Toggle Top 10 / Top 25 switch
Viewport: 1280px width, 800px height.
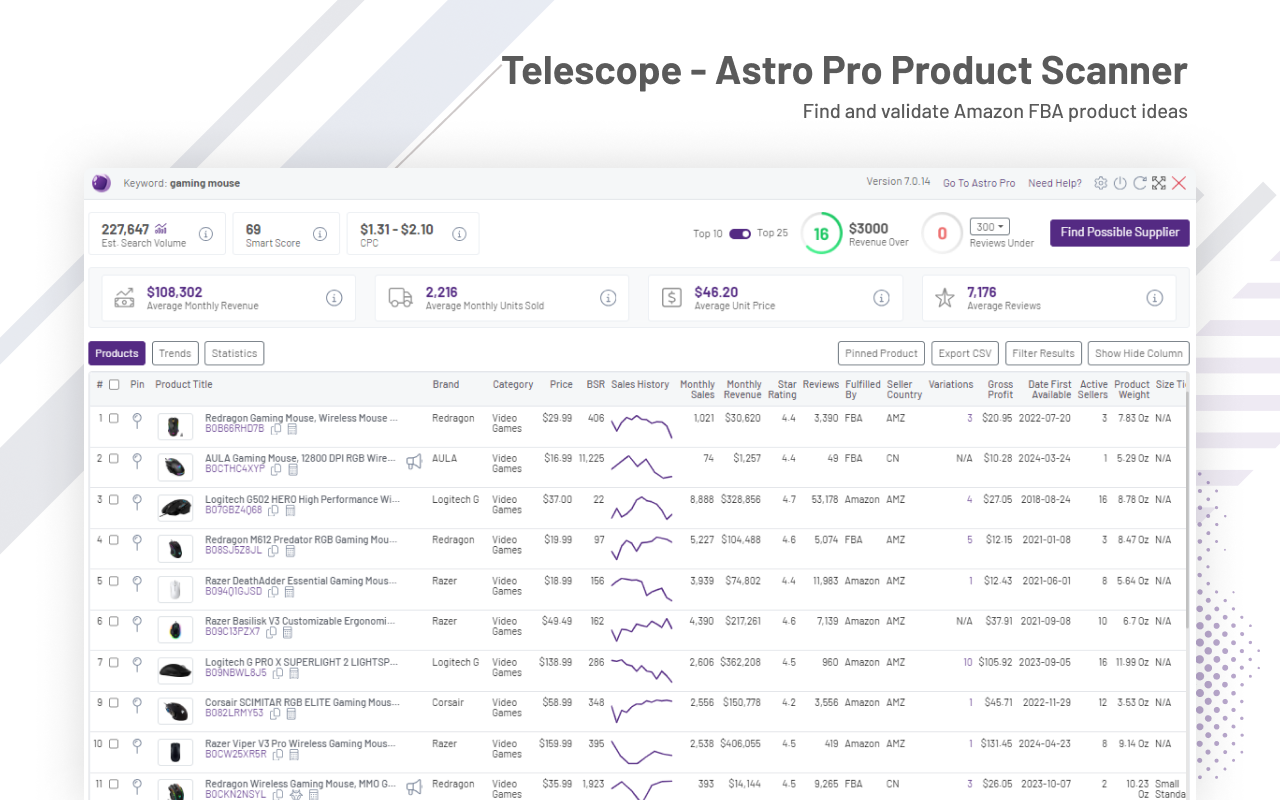(x=740, y=234)
